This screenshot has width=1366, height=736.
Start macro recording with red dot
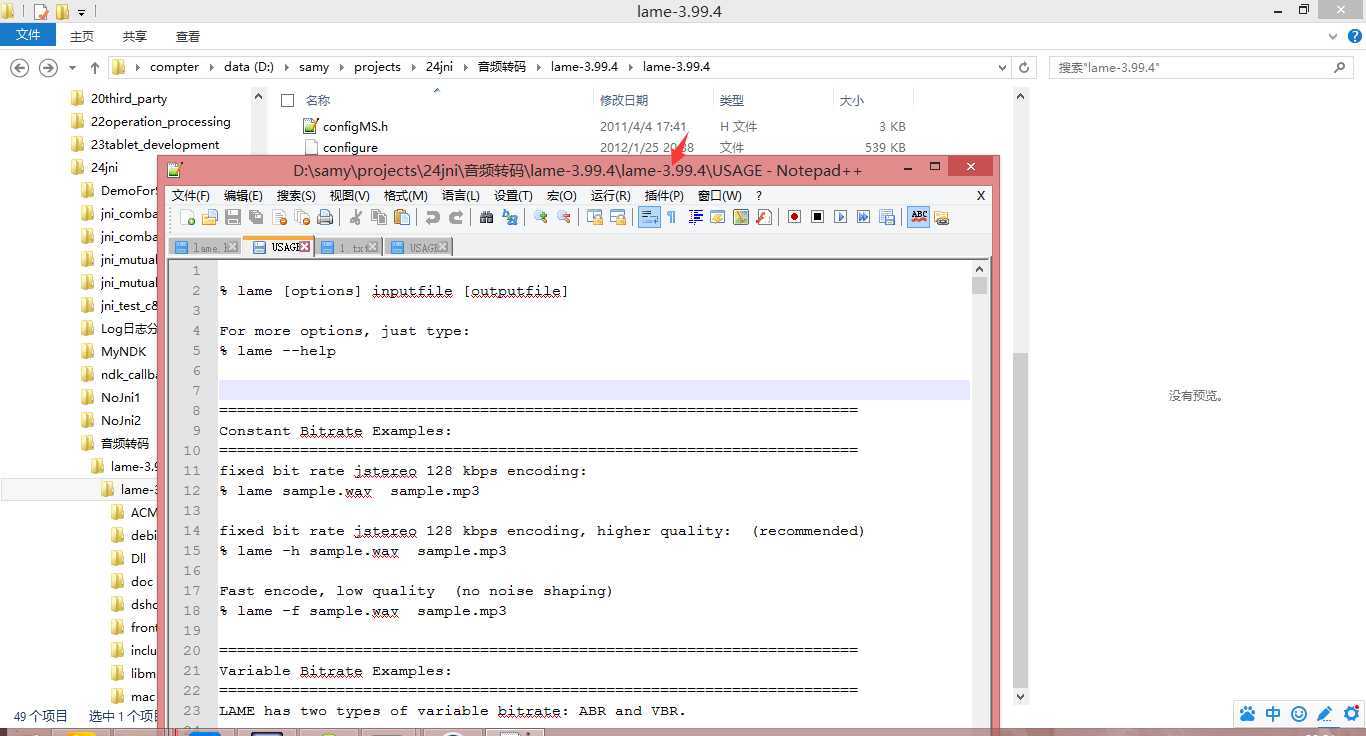[794, 217]
